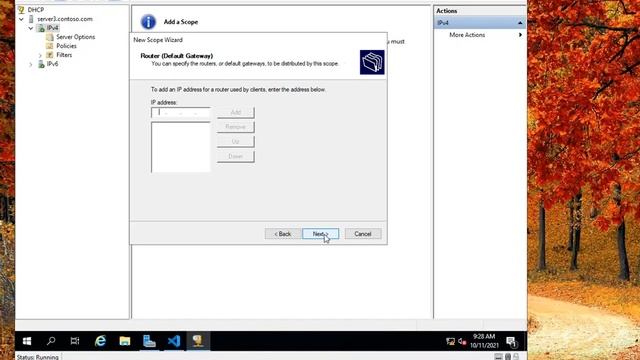Click the network tray icon
The width and height of the screenshot is (640, 360).
(x=450, y=341)
